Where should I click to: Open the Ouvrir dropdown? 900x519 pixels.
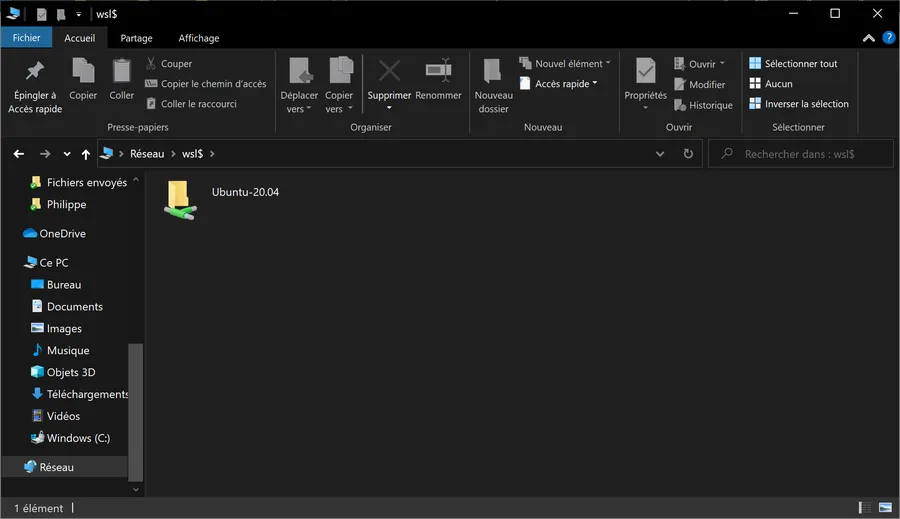(699, 64)
